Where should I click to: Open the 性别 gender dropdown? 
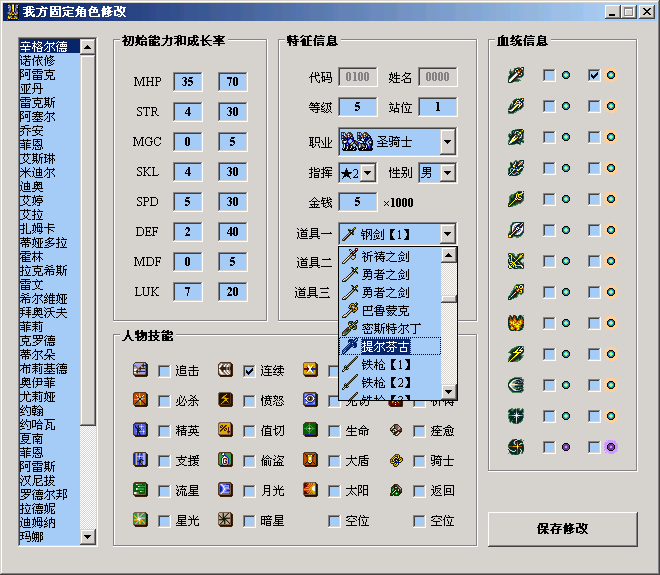(x=447, y=173)
